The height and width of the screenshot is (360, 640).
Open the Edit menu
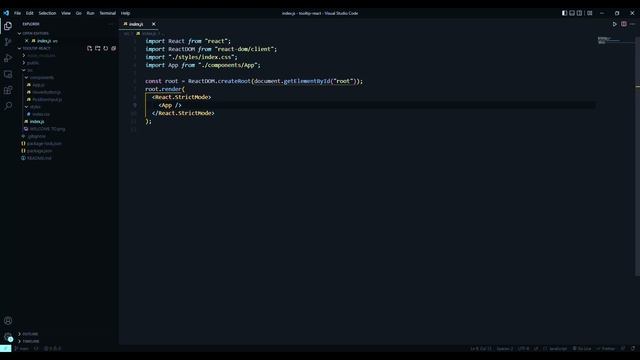pyautogui.click(x=29, y=13)
